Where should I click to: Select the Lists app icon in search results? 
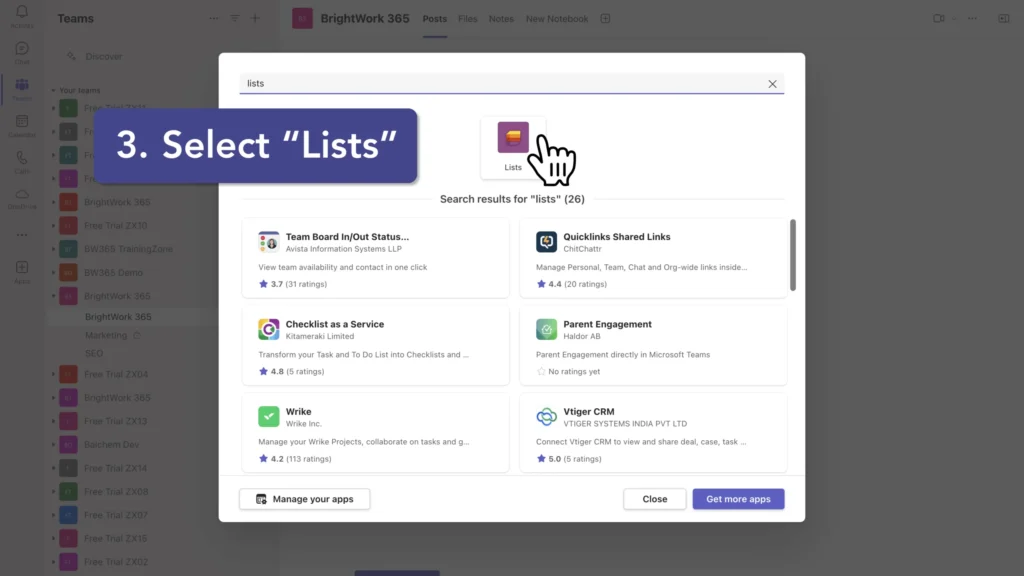pyautogui.click(x=513, y=140)
